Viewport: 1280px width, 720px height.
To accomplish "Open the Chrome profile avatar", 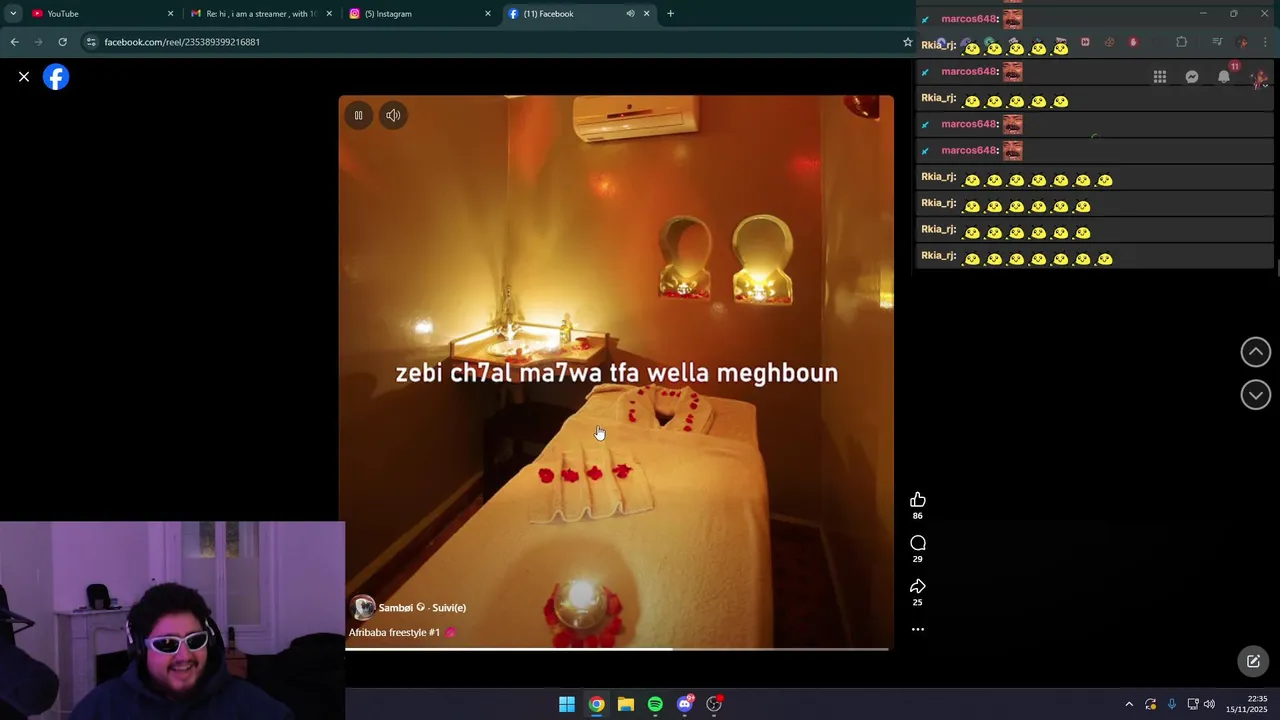I will 1242,42.
